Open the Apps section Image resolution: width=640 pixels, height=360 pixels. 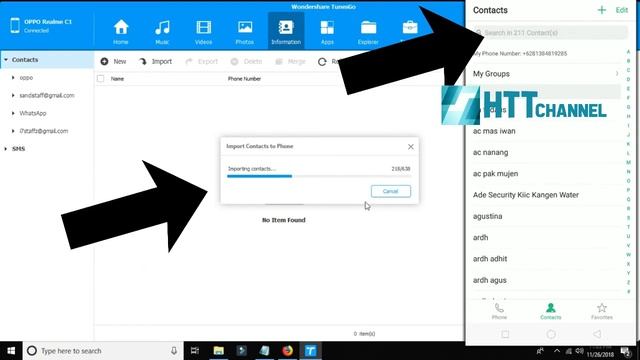click(x=327, y=31)
